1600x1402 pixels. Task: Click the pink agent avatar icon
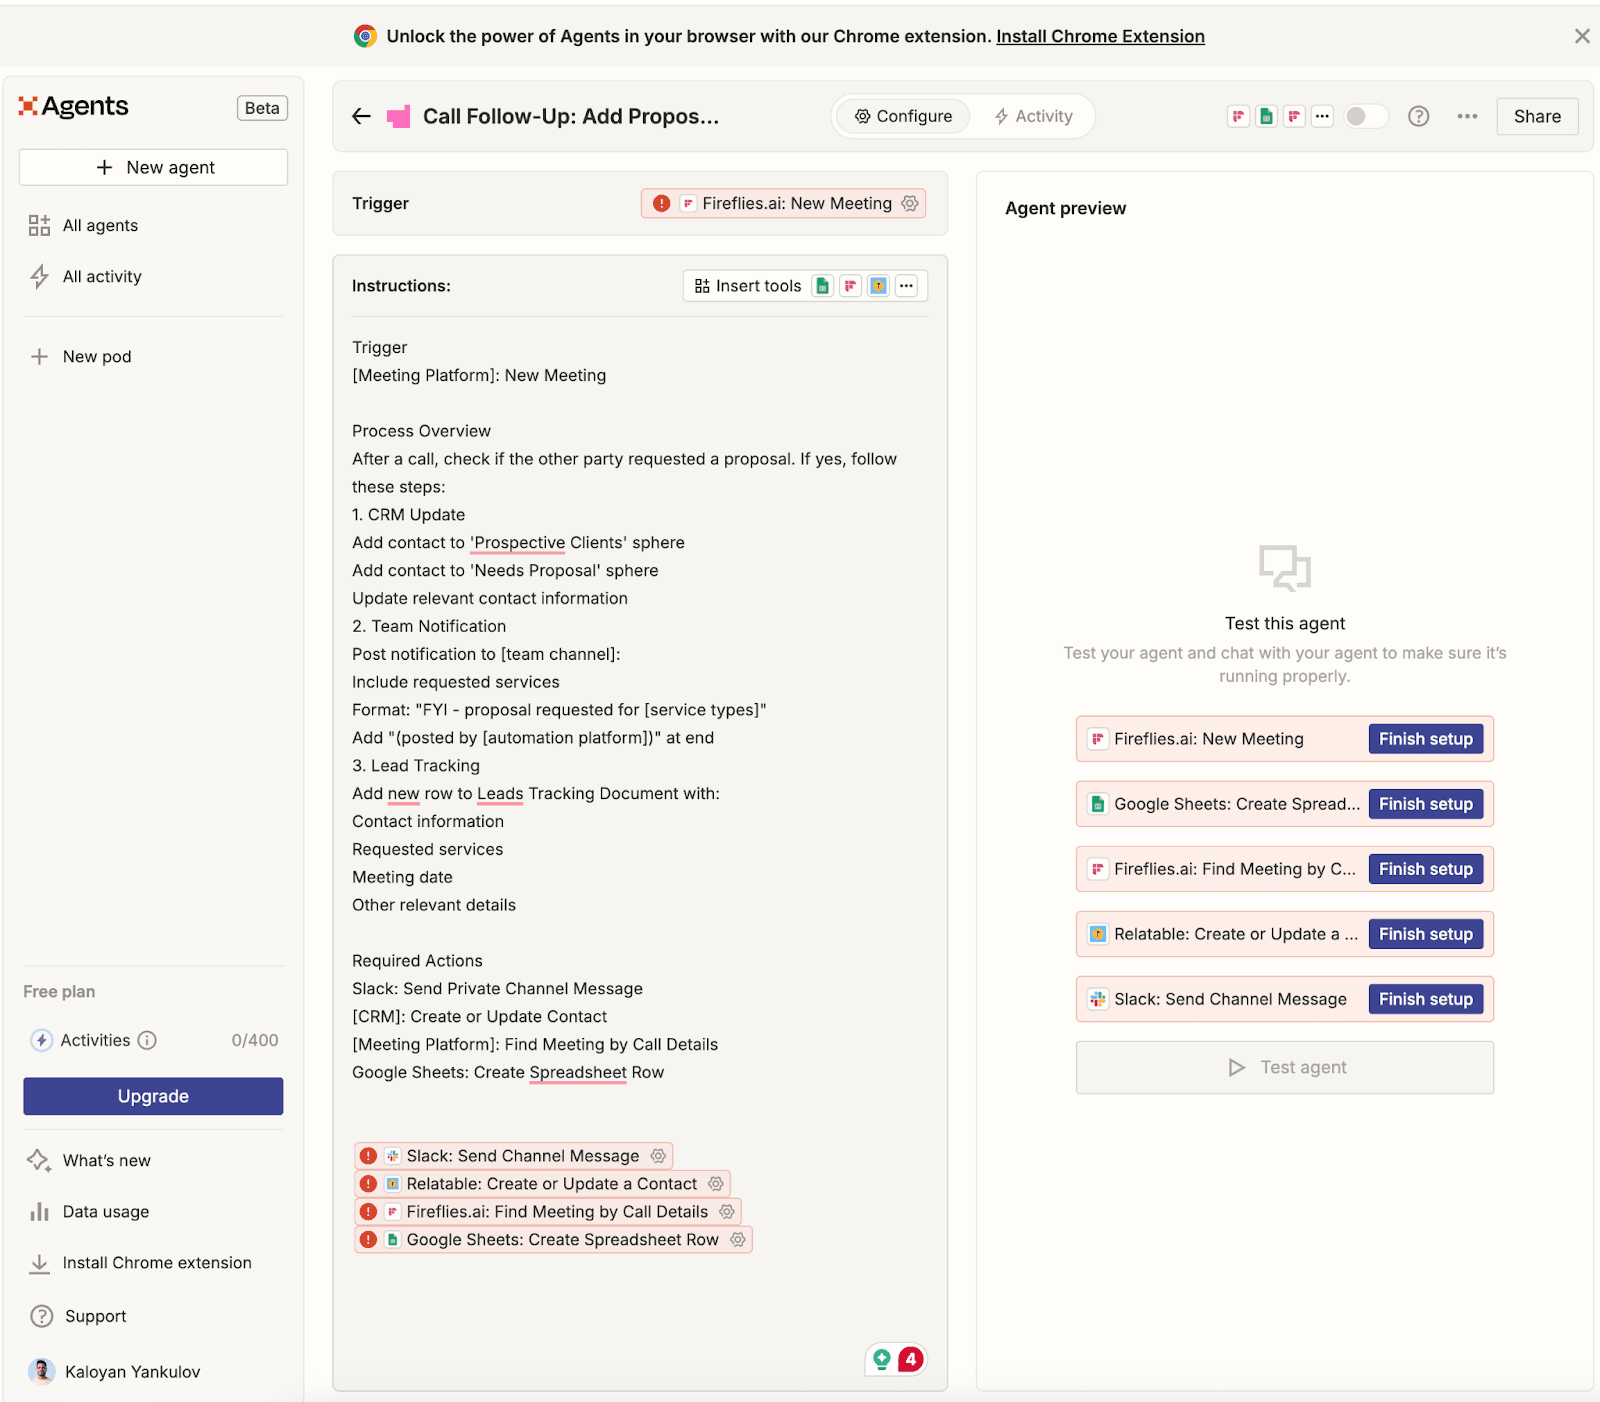click(x=399, y=117)
